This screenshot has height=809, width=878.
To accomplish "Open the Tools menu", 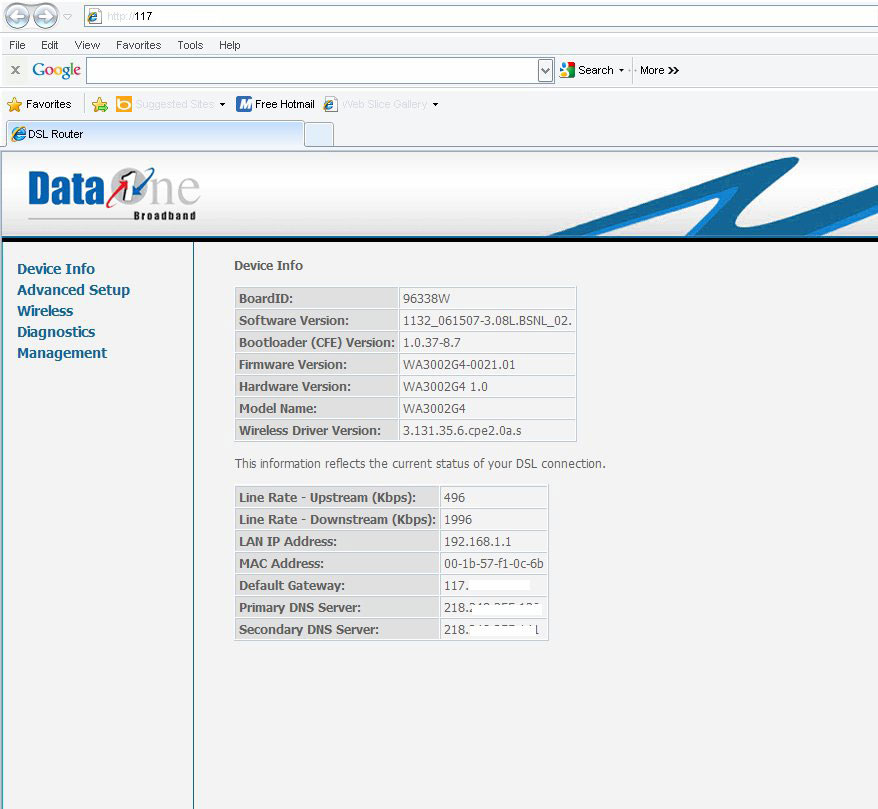I will pyautogui.click(x=190, y=45).
